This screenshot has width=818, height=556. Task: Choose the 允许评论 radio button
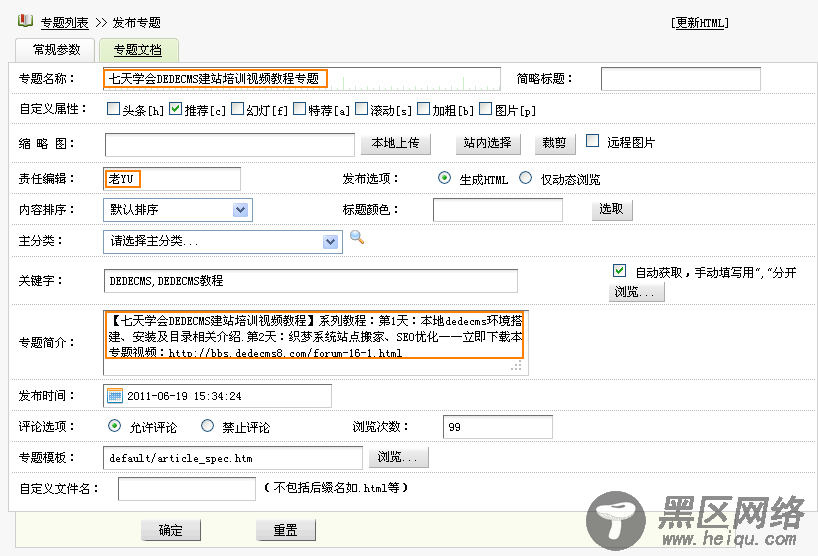[x=114, y=426]
